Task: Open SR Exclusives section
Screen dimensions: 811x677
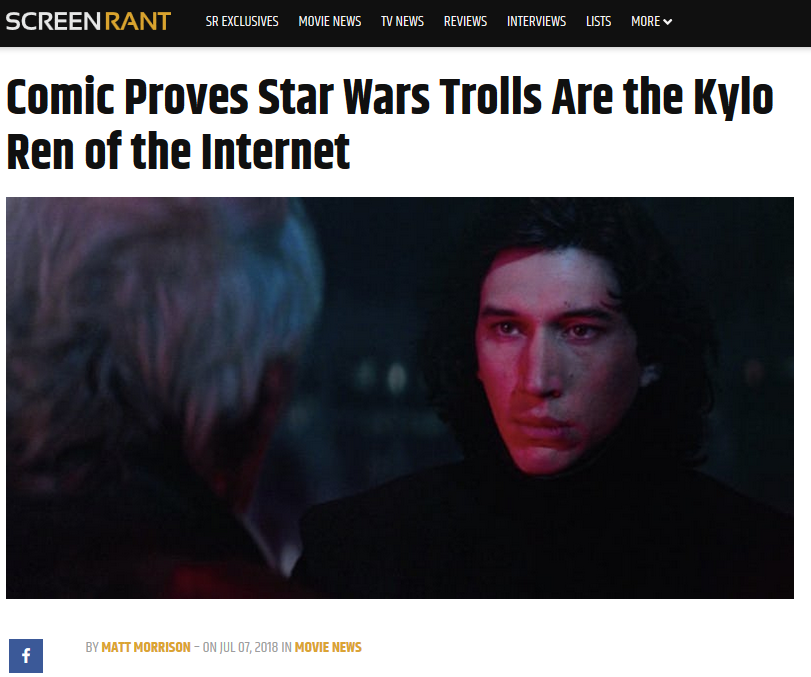Action: [242, 21]
